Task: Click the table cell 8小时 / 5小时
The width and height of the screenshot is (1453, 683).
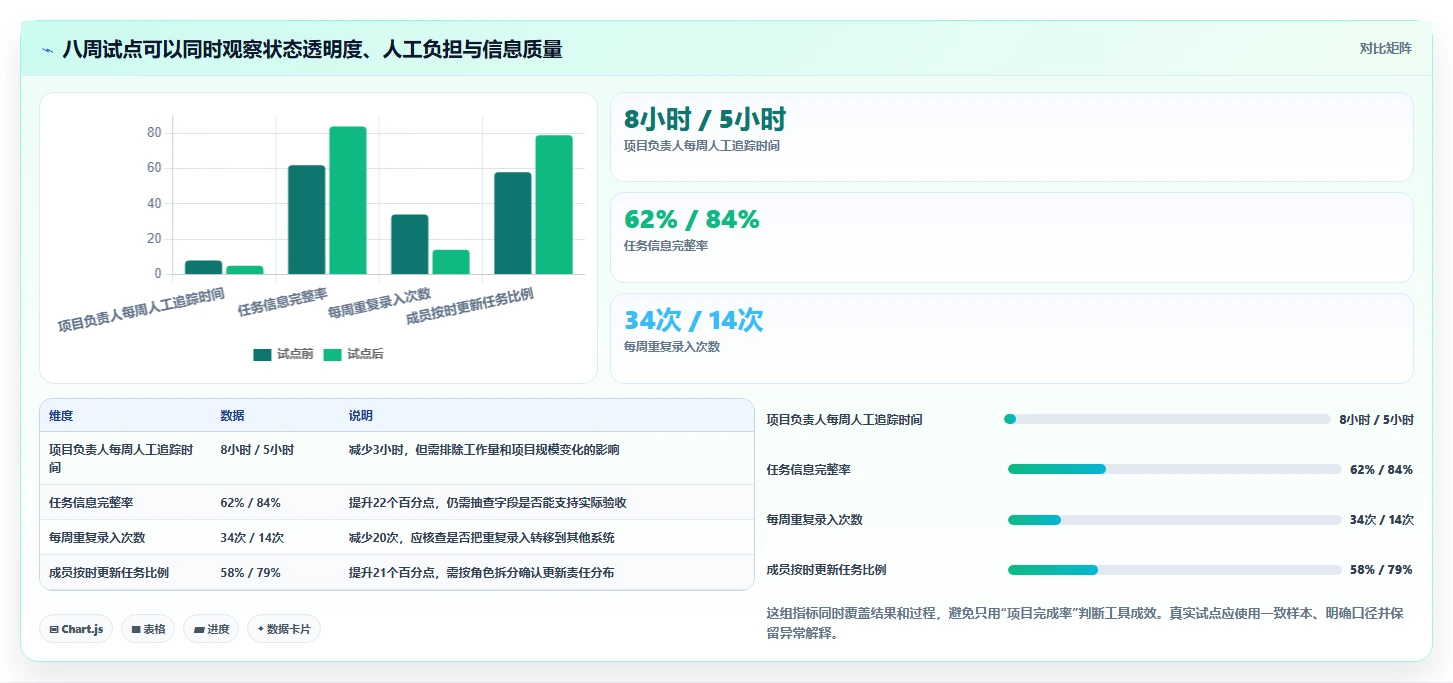Action: [257, 450]
